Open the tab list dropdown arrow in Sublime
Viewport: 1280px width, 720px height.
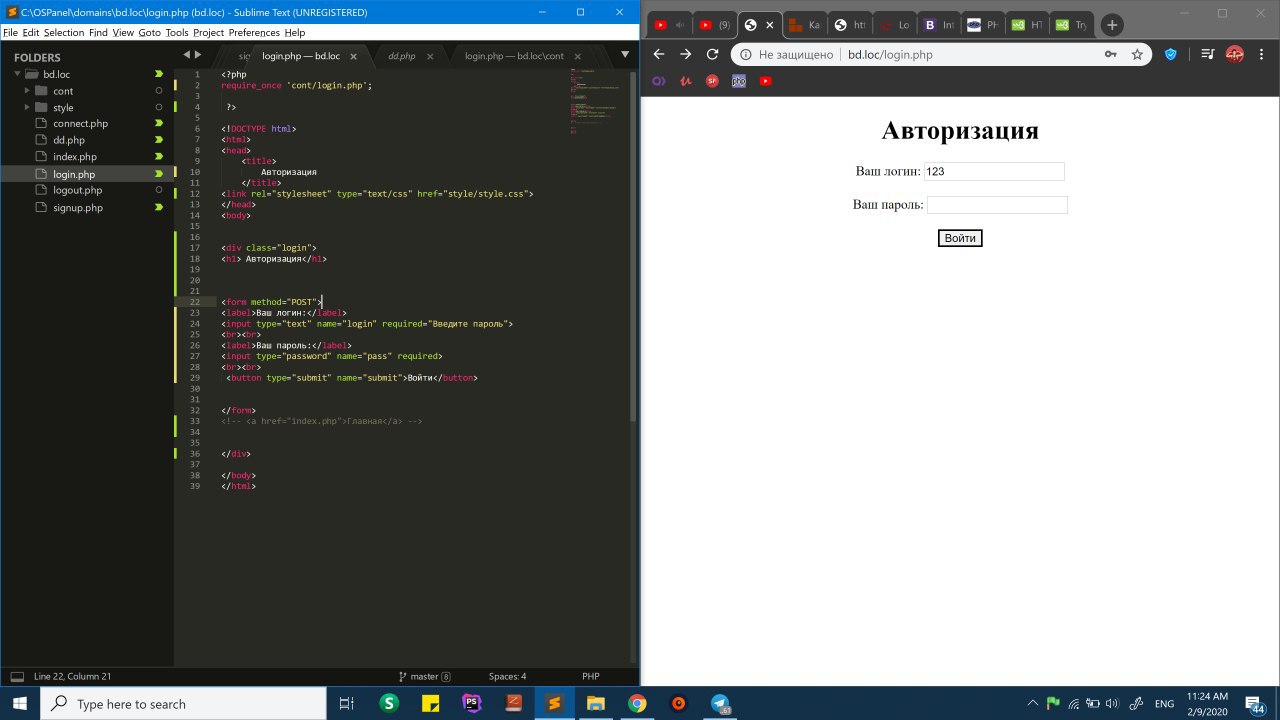(x=625, y=54)
